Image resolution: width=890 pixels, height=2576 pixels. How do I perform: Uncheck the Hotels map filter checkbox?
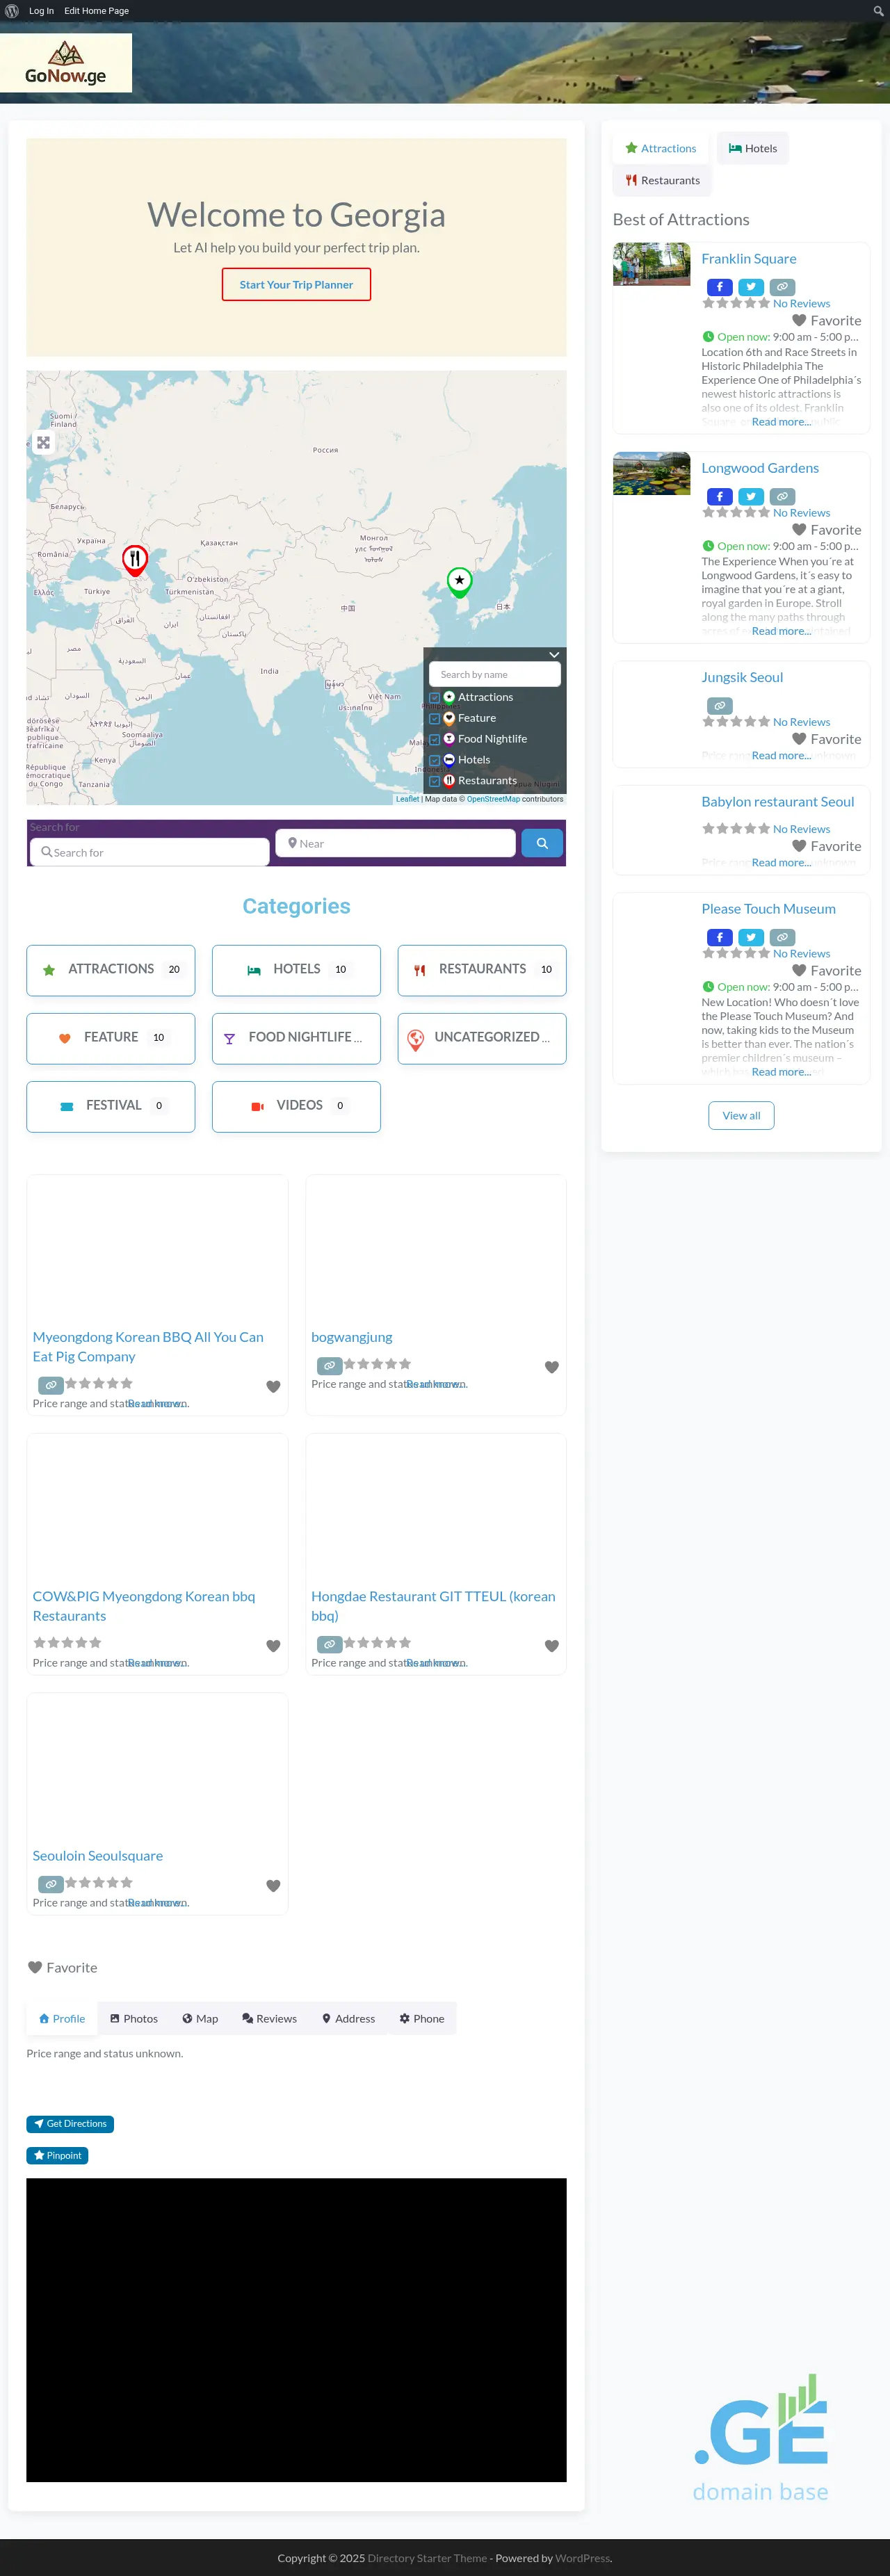pos(435,760)
